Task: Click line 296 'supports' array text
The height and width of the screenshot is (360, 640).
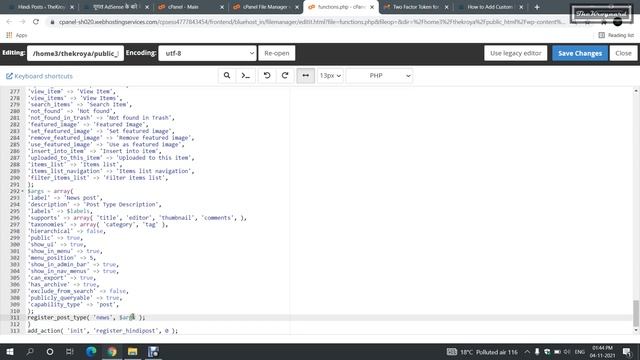Action: click(137, 218)
